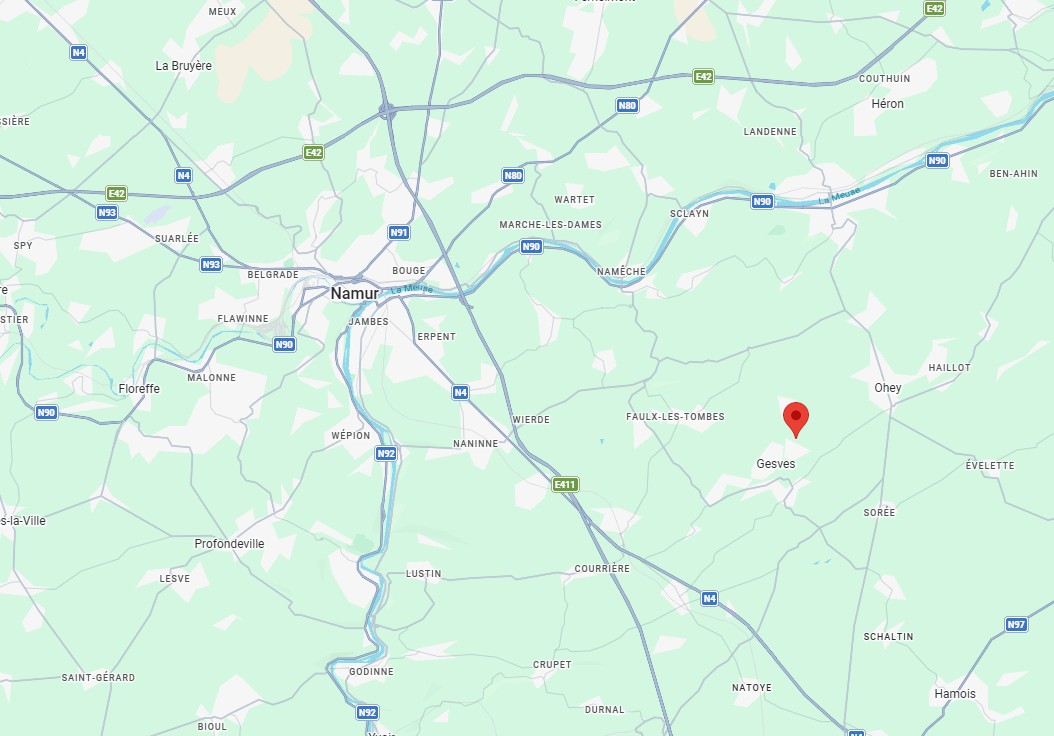Select the La Bruyère label
The width and height of the screenshot is (1054, 736).
(x=184, y=66)
